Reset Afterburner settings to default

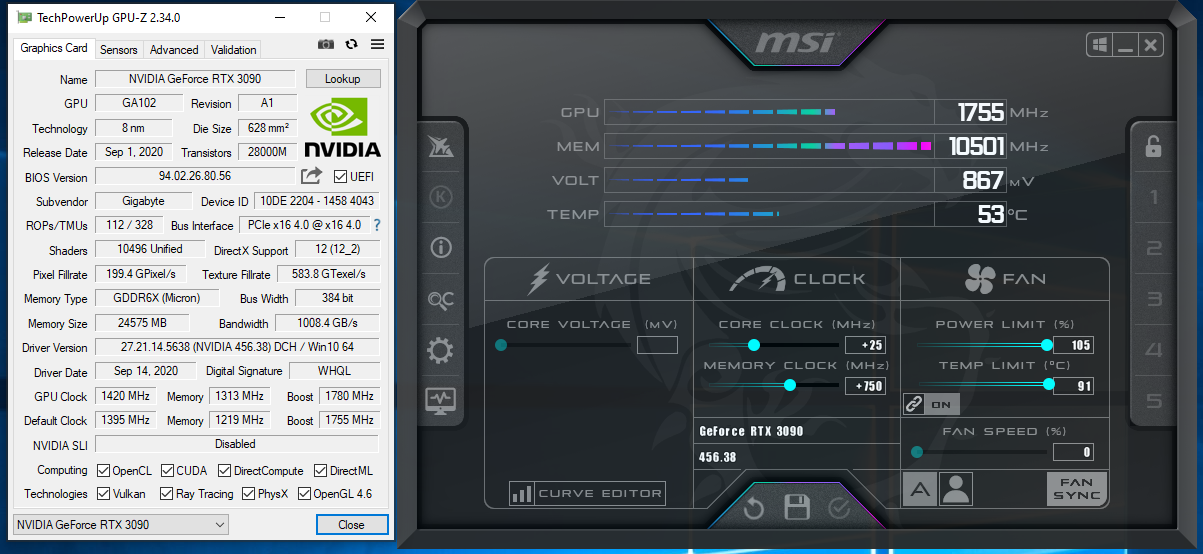click(x=754, y=509)
